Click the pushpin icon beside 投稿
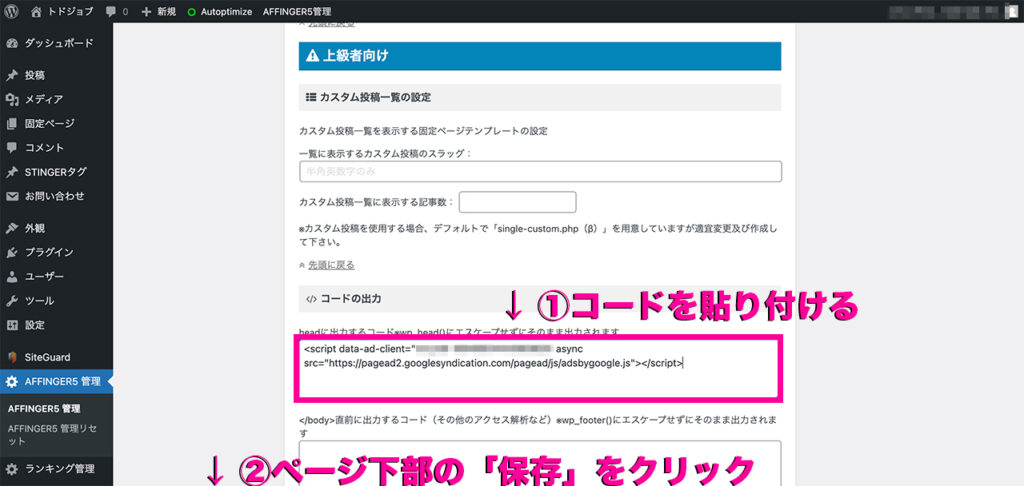 pos(12,75)
